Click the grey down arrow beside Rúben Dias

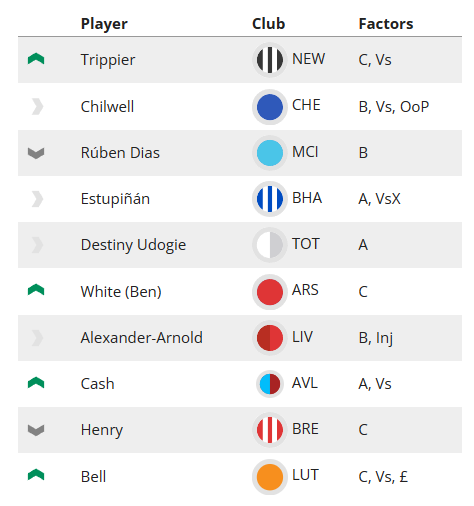click(36, 153)
